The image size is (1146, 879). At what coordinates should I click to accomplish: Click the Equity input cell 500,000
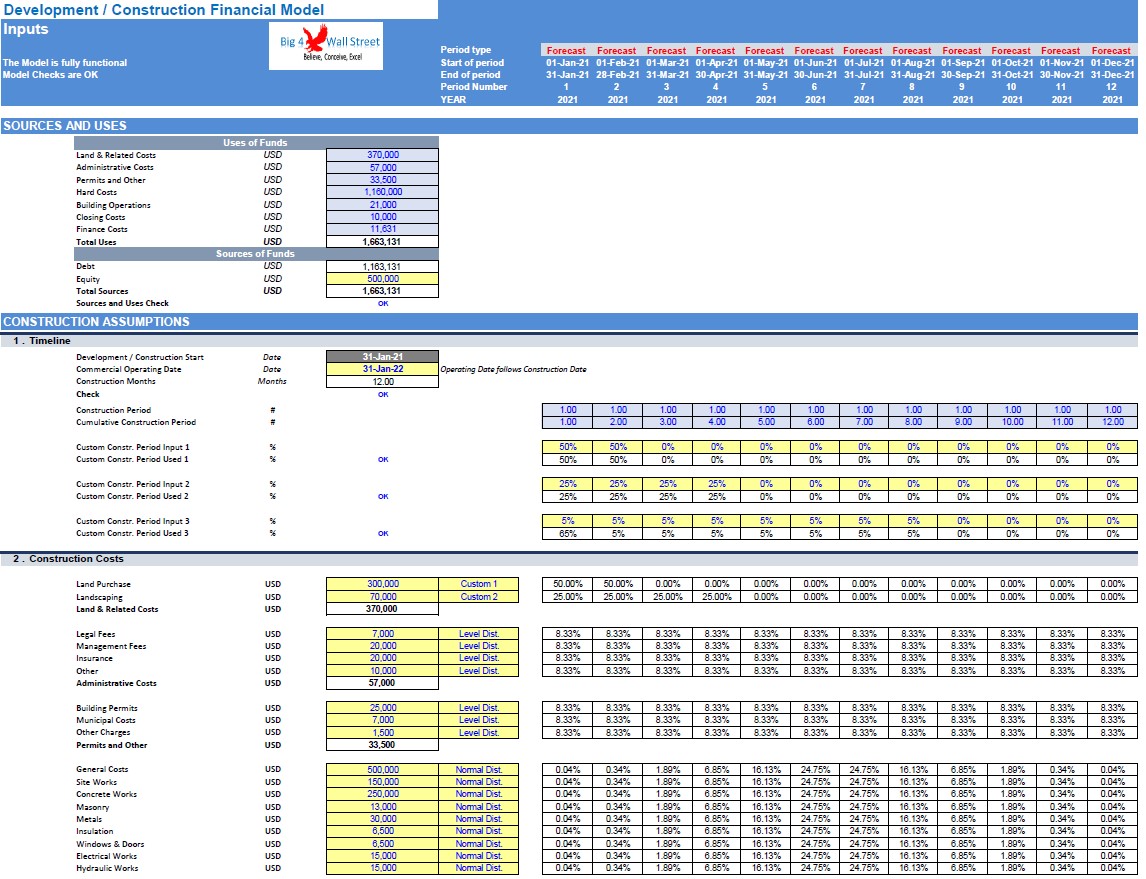(382, 278)
